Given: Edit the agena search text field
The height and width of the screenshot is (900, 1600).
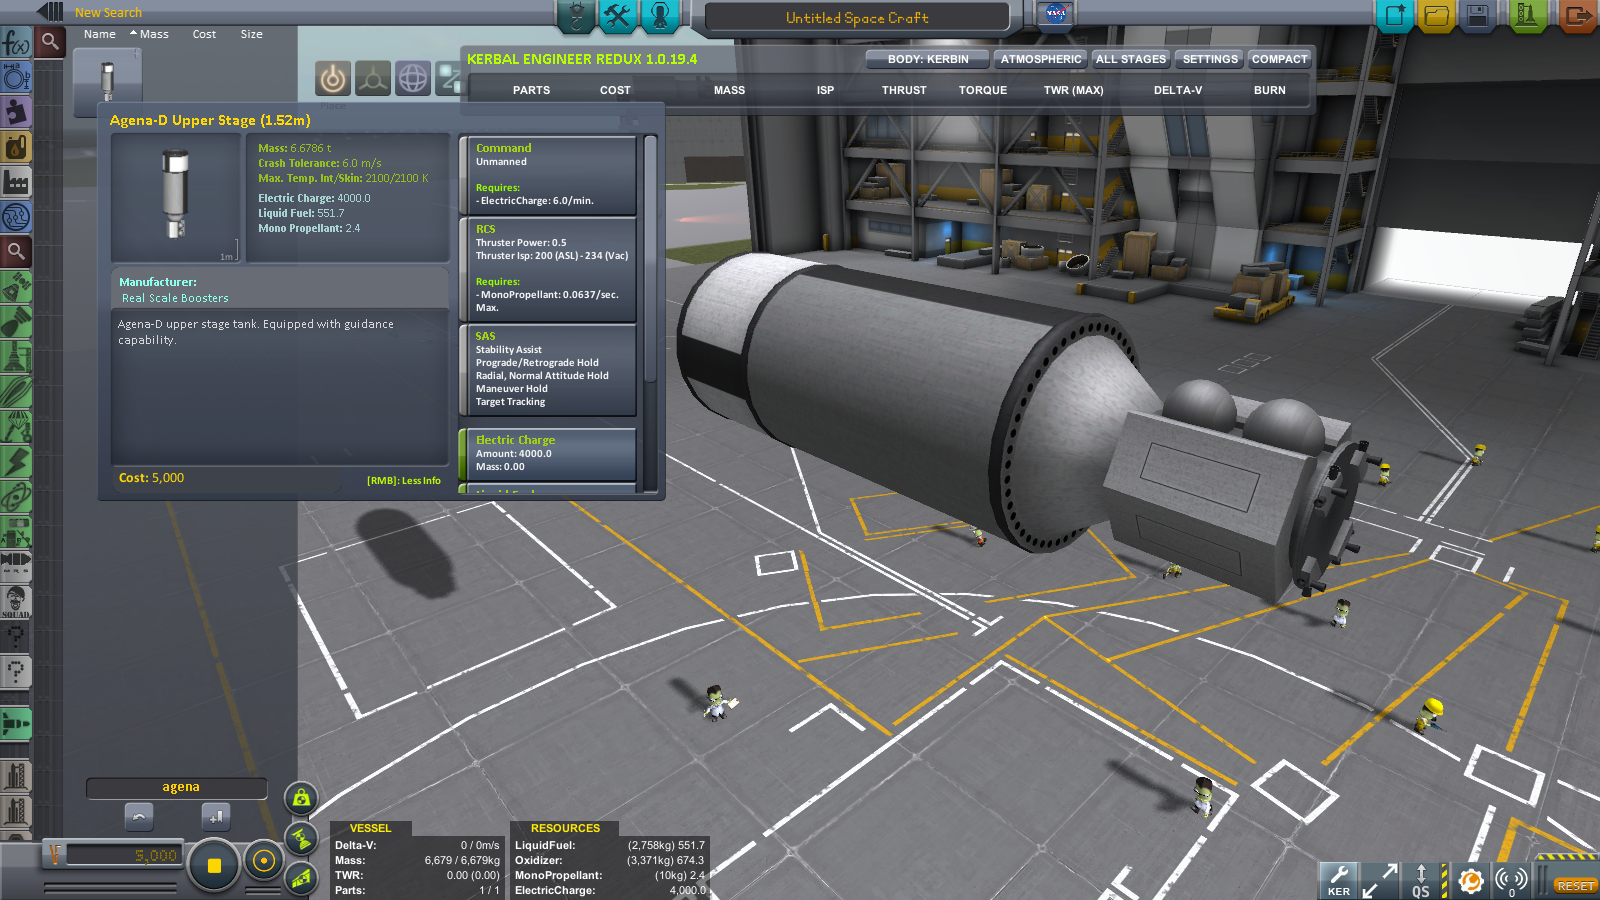Looking at the screenshot, I should pyautogui.click(x=177, y=788).
